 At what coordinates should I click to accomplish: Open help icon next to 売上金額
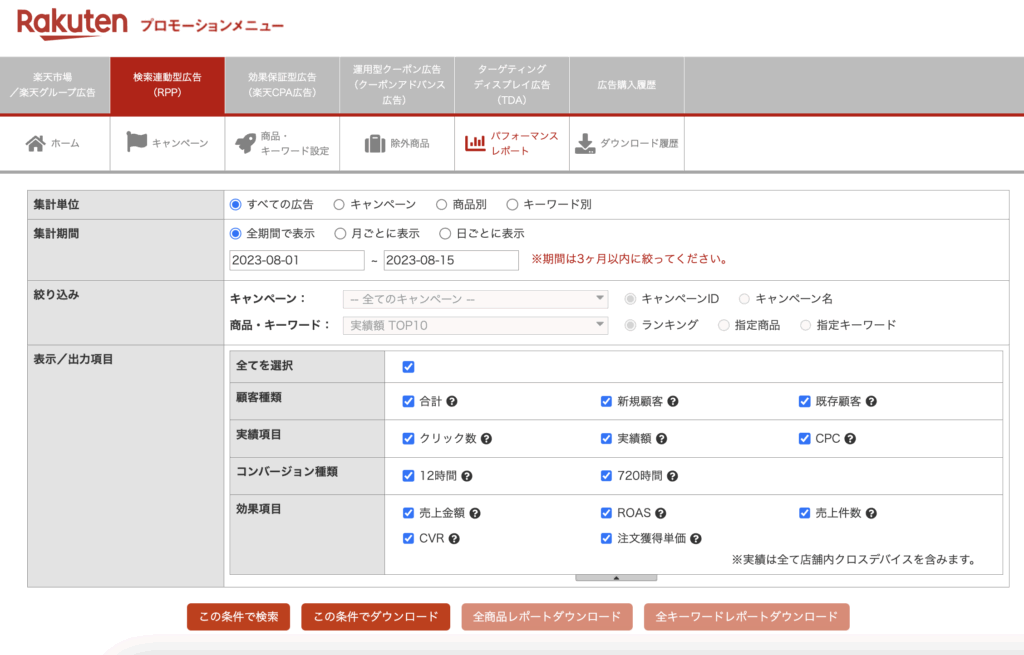475,513
